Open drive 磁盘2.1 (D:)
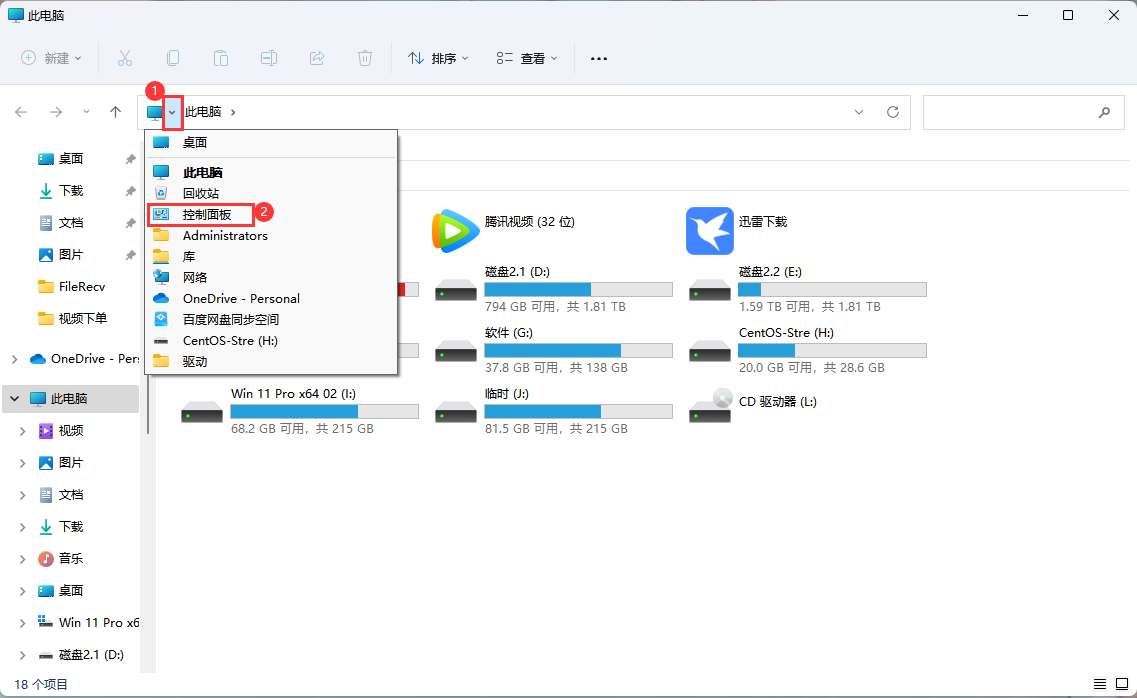This screenshot has height=698, width=1137. tap(554, 288)
